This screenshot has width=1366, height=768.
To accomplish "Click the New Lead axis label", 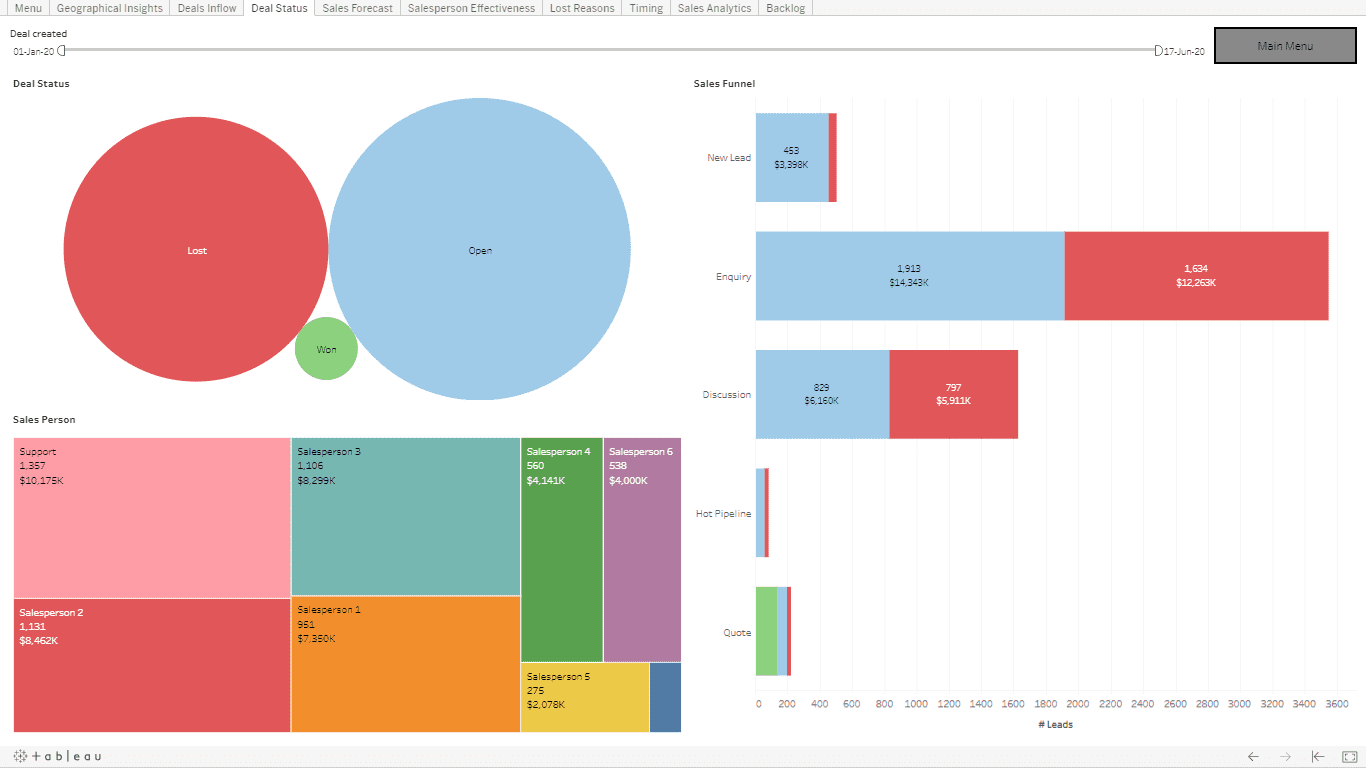I will pos(729,158).
